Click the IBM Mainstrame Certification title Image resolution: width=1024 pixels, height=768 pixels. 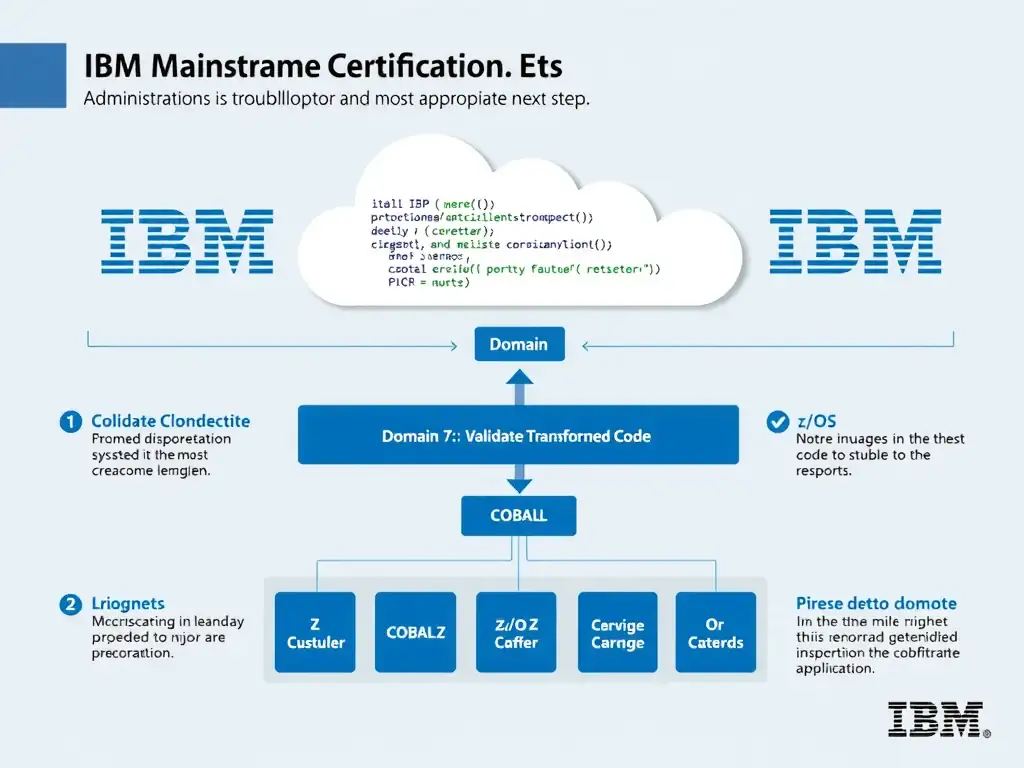[323, 66]
